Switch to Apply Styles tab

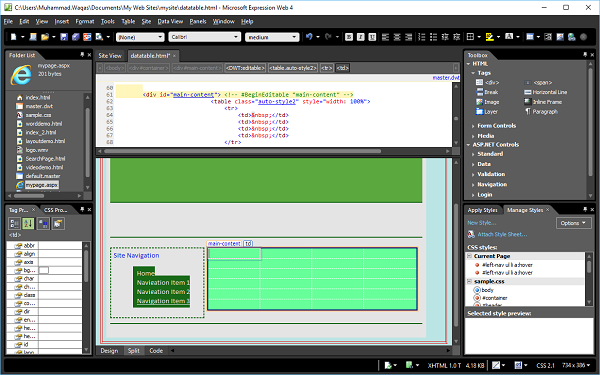point(482,210)
